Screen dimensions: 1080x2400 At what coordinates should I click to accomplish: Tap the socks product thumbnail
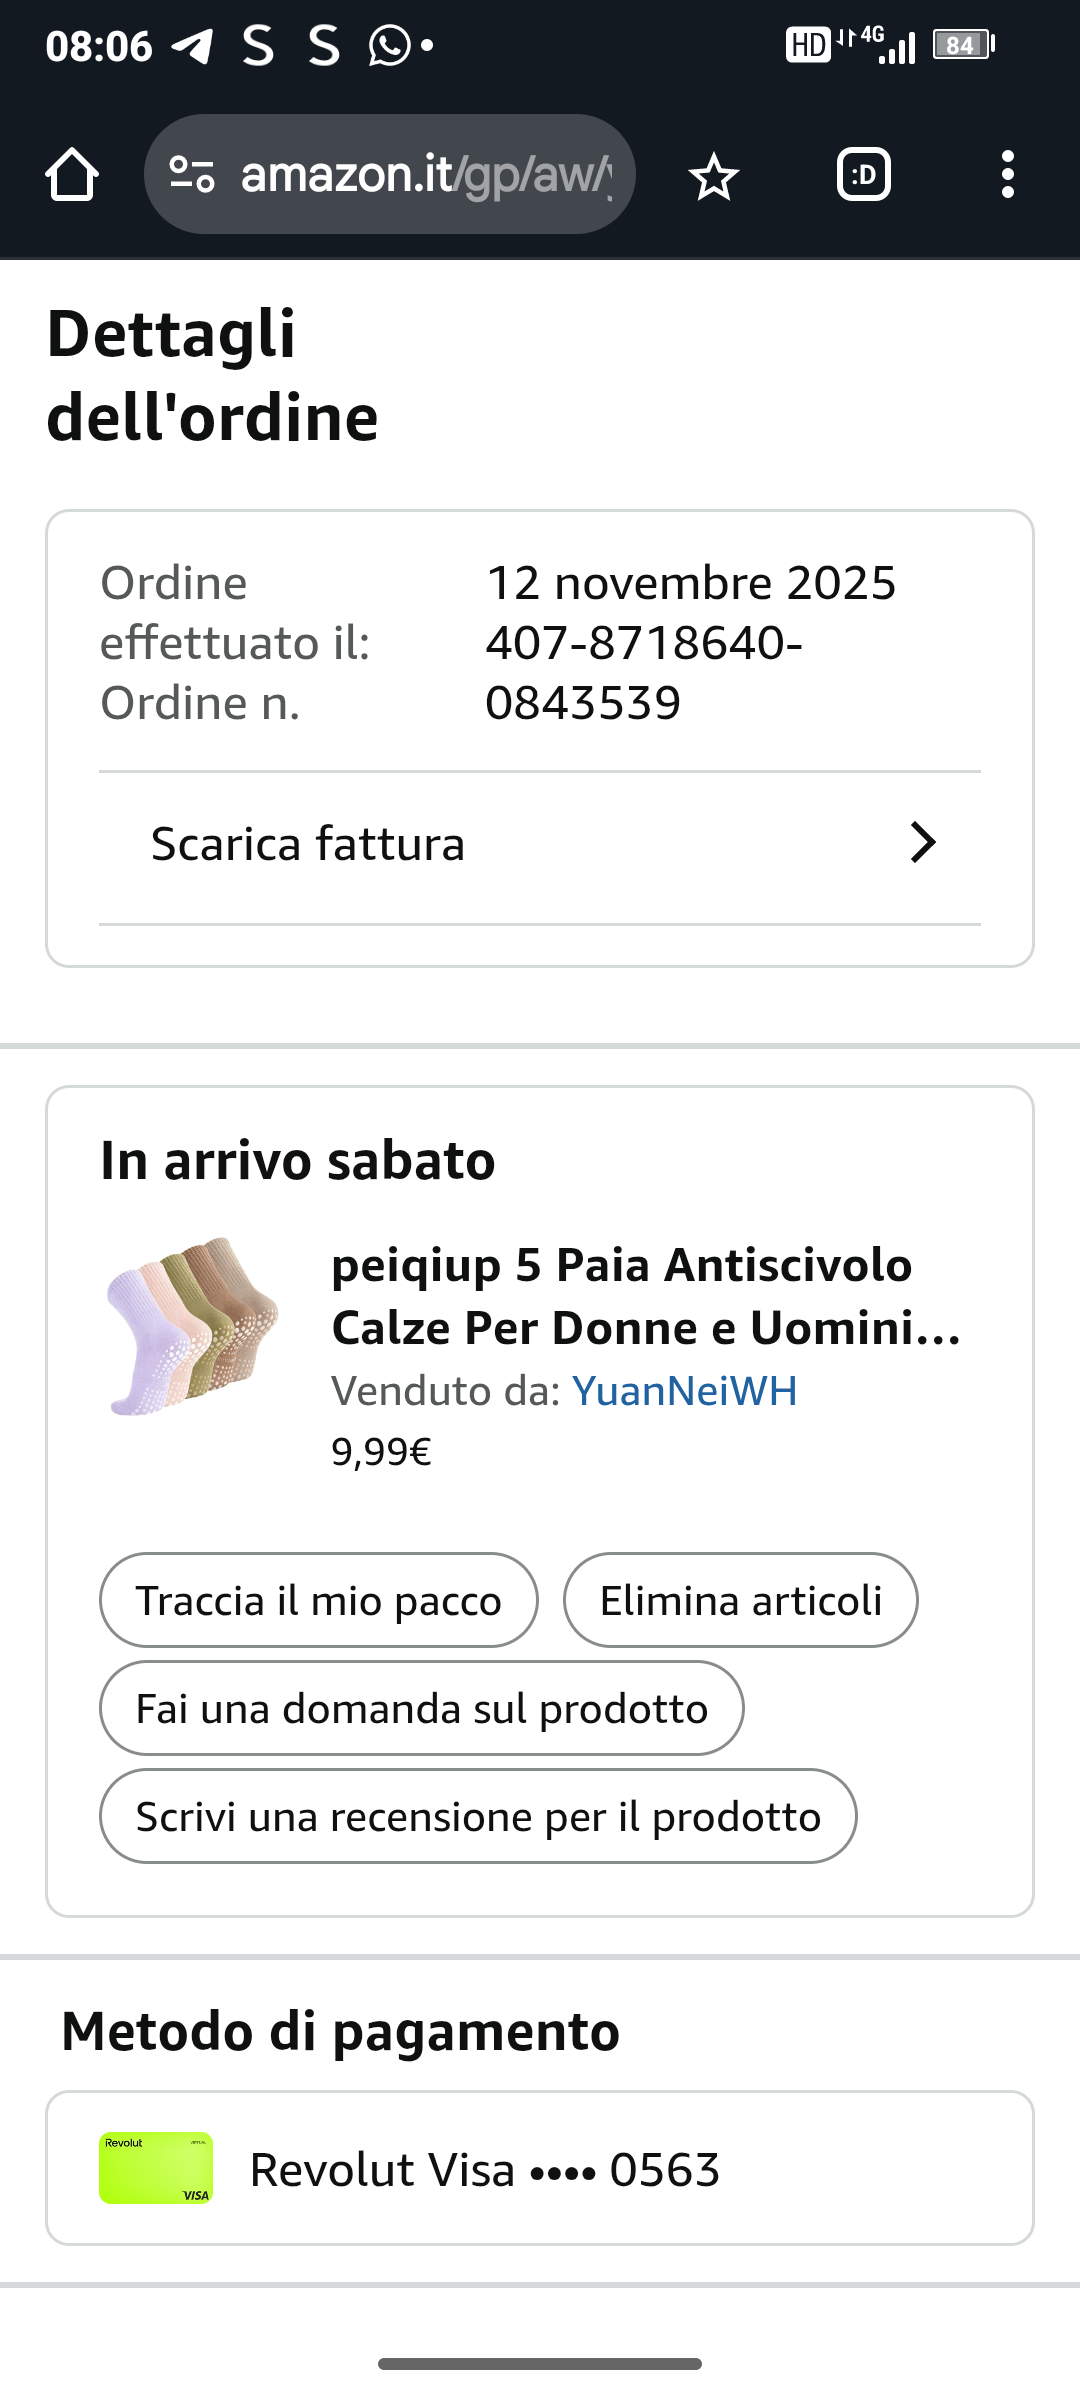[192, 1325]
